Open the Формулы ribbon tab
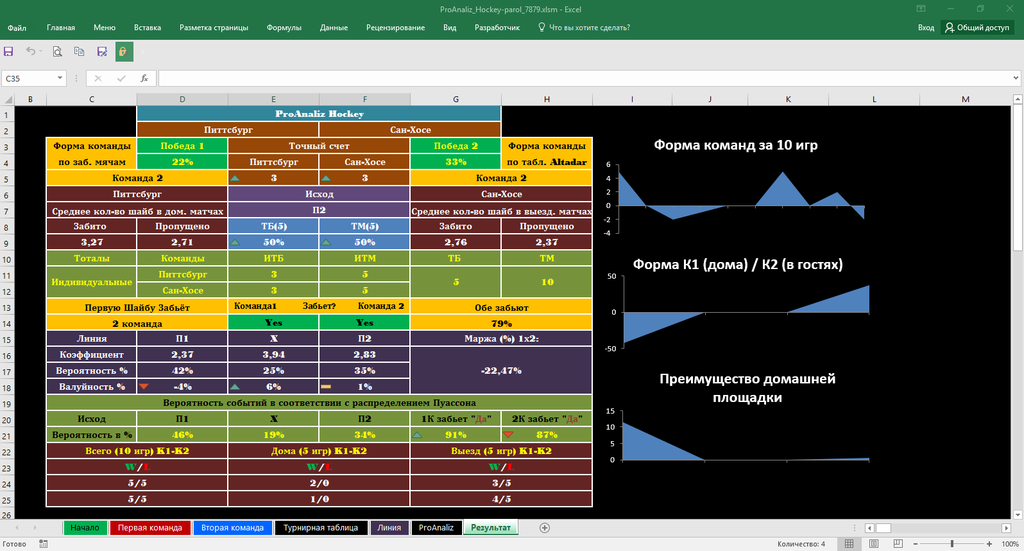 [284, 27]
